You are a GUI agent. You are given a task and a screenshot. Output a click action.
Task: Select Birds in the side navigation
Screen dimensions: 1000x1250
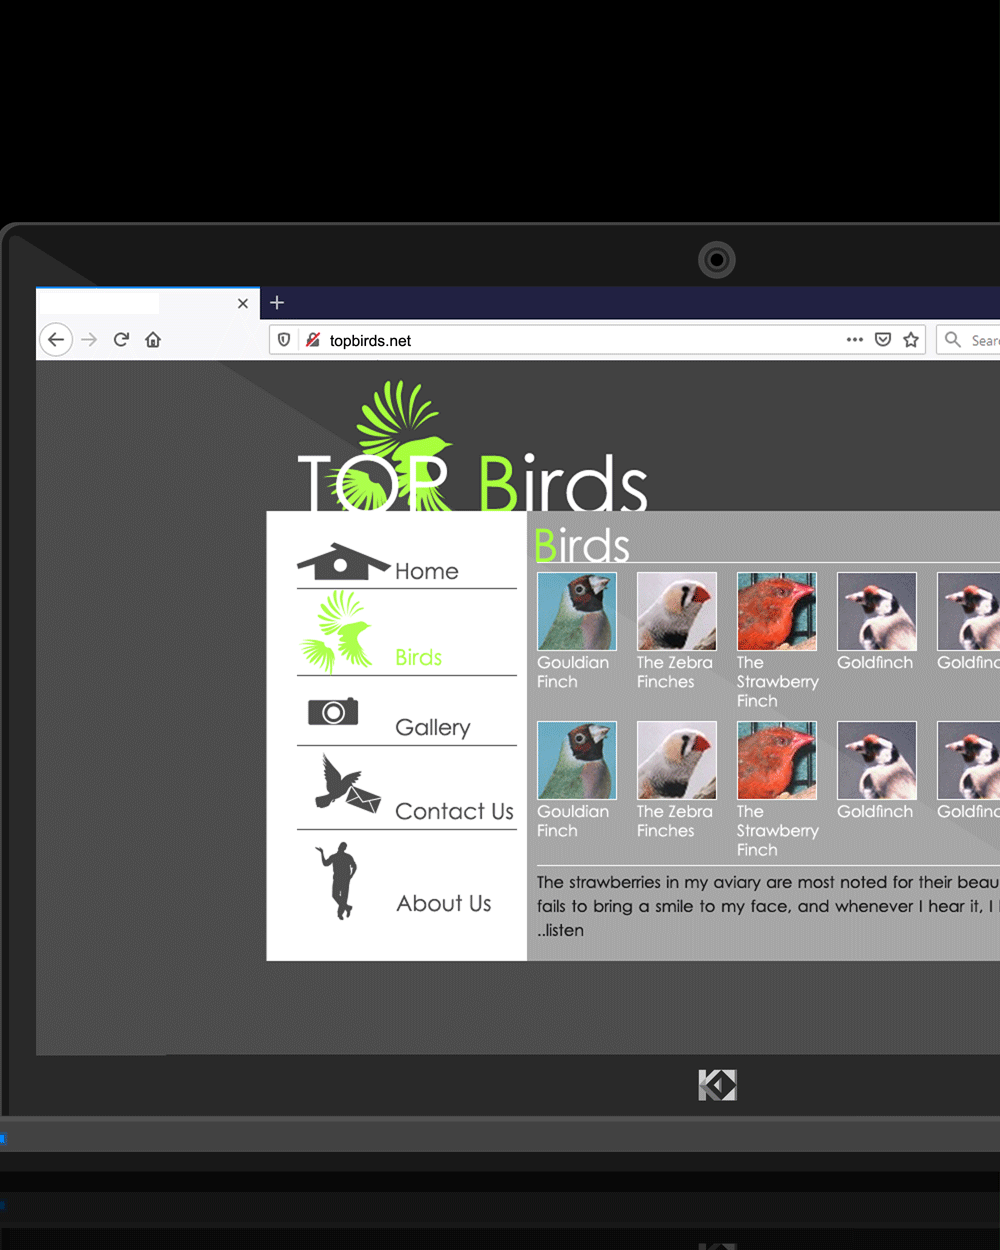pyautogui.click(x=418, y=657)
